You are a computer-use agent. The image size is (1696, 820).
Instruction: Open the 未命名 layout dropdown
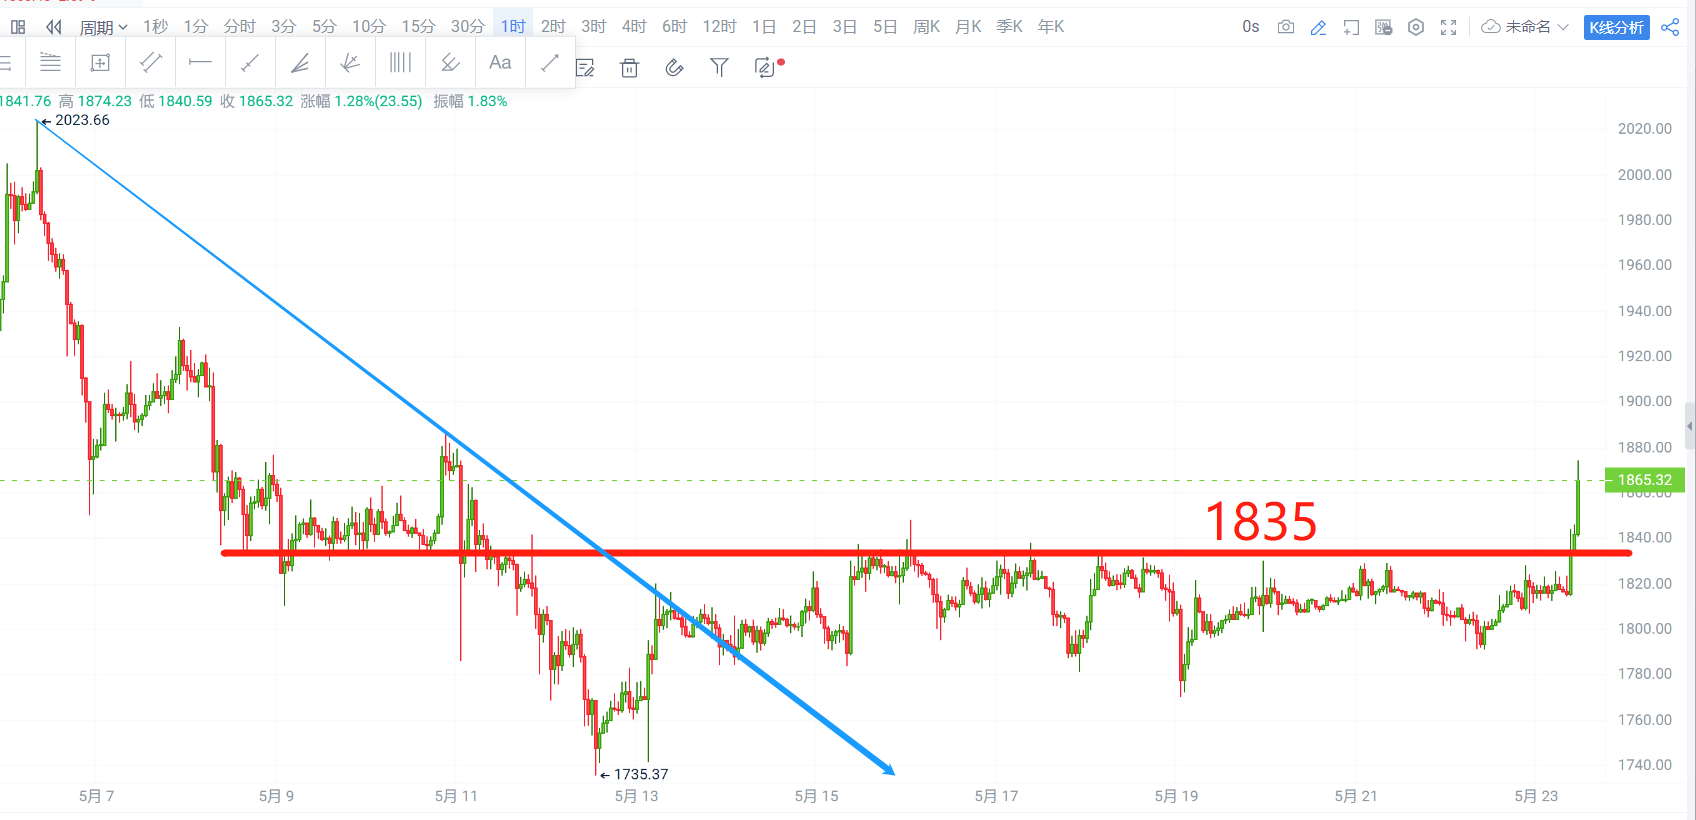tap(1525, 27)
